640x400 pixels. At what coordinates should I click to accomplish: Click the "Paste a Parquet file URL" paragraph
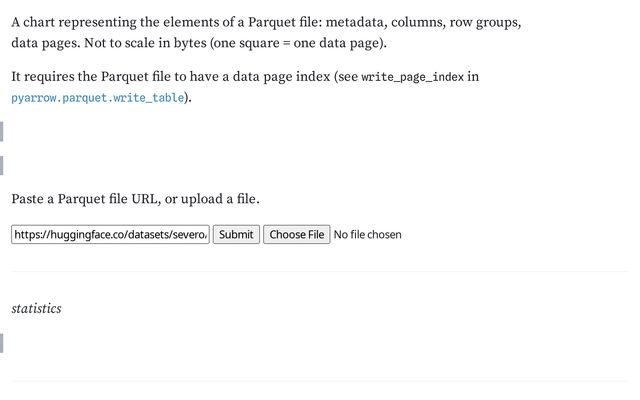pyautogui.click(x=136, y=199)
